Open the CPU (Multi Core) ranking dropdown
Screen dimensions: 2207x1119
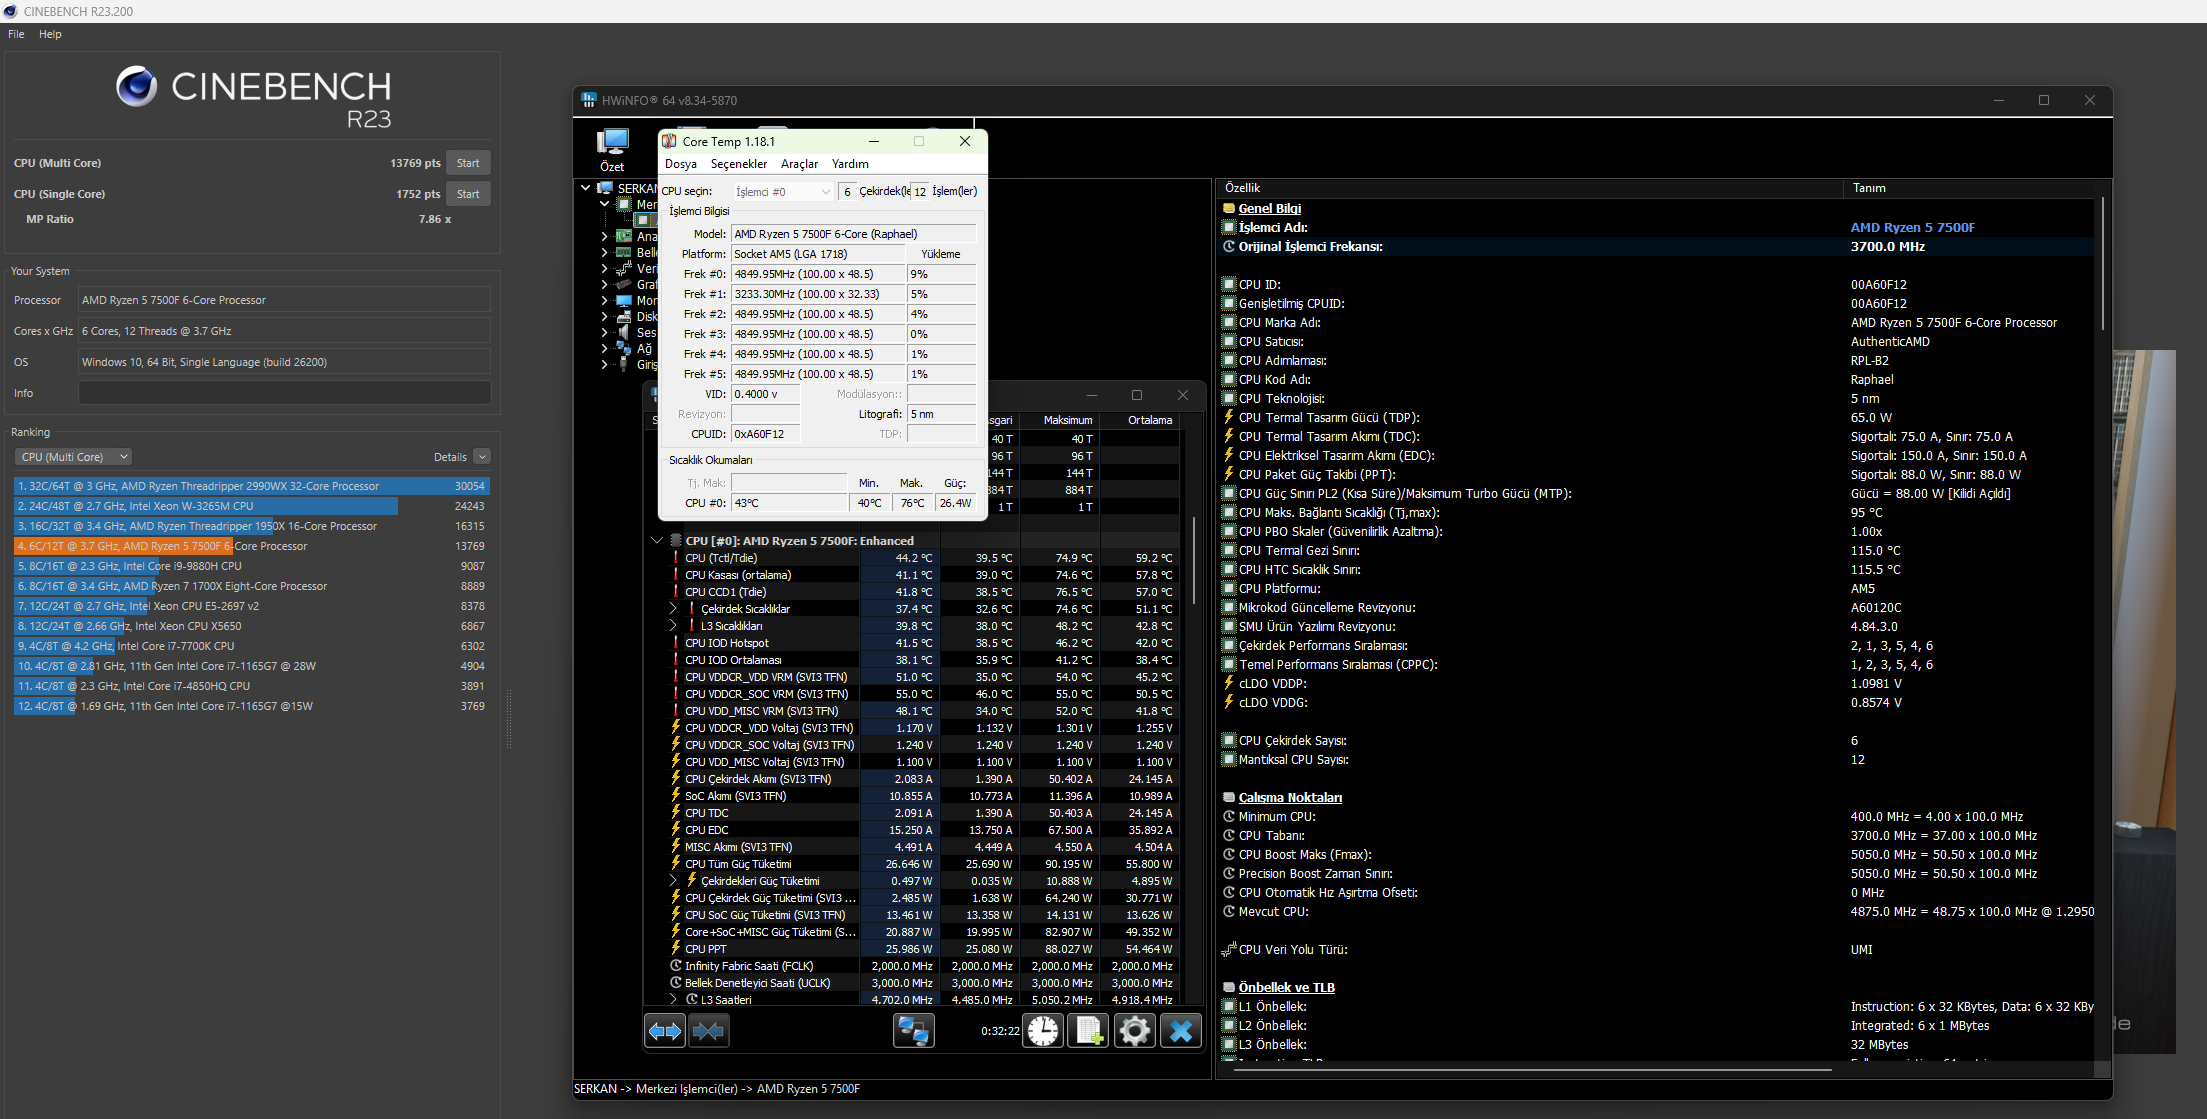tap(74, 456)
